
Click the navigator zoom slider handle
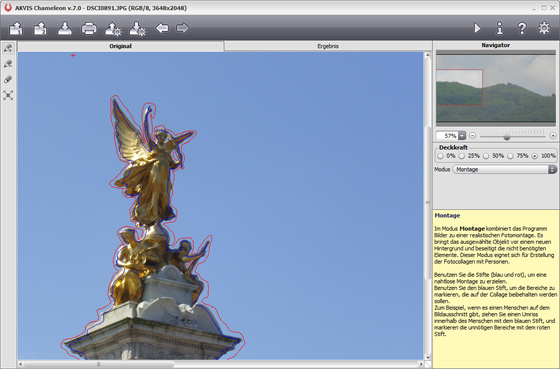point(506,137)
